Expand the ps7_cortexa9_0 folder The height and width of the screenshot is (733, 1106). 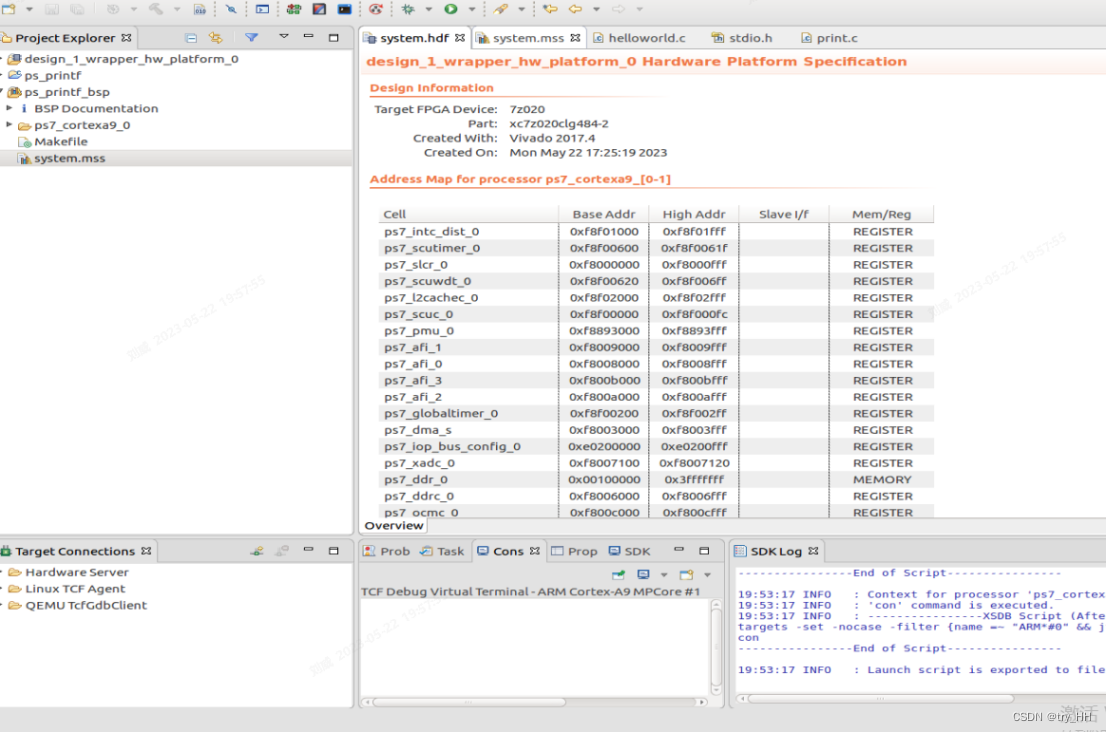click(x=9, y=125)
